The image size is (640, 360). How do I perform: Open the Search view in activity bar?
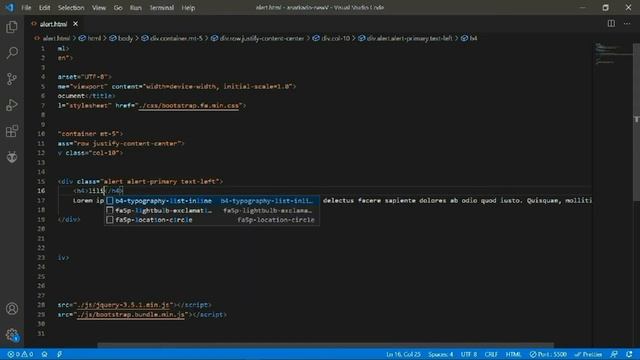click(12, 53)
